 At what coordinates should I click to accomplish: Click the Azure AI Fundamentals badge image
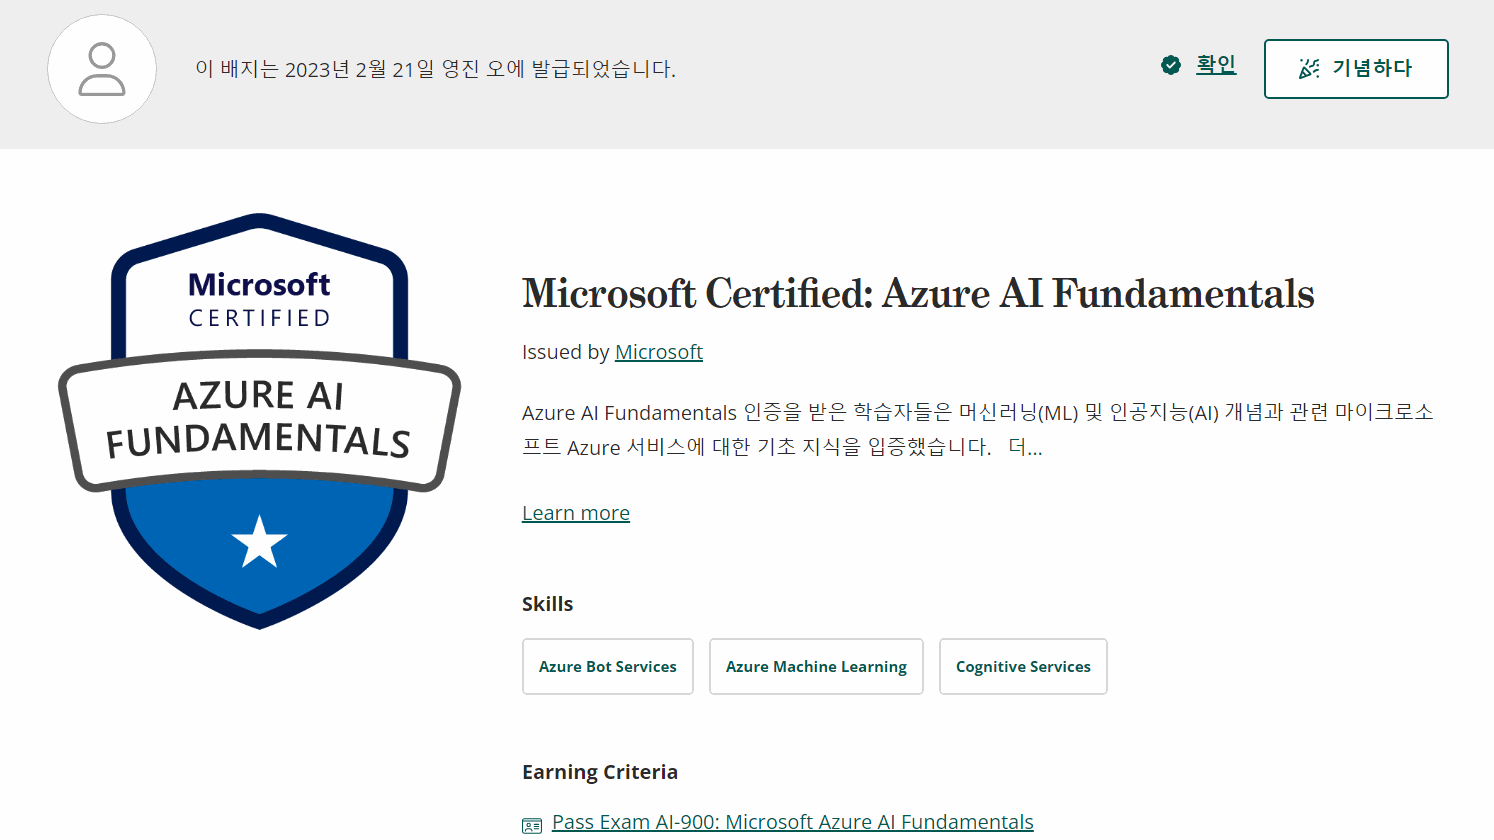[x=259, y=420]
